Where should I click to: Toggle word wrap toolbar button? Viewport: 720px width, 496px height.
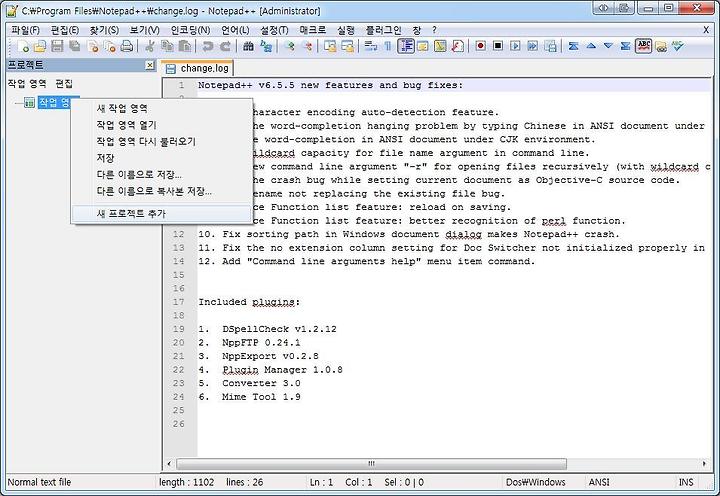[371, 46]
